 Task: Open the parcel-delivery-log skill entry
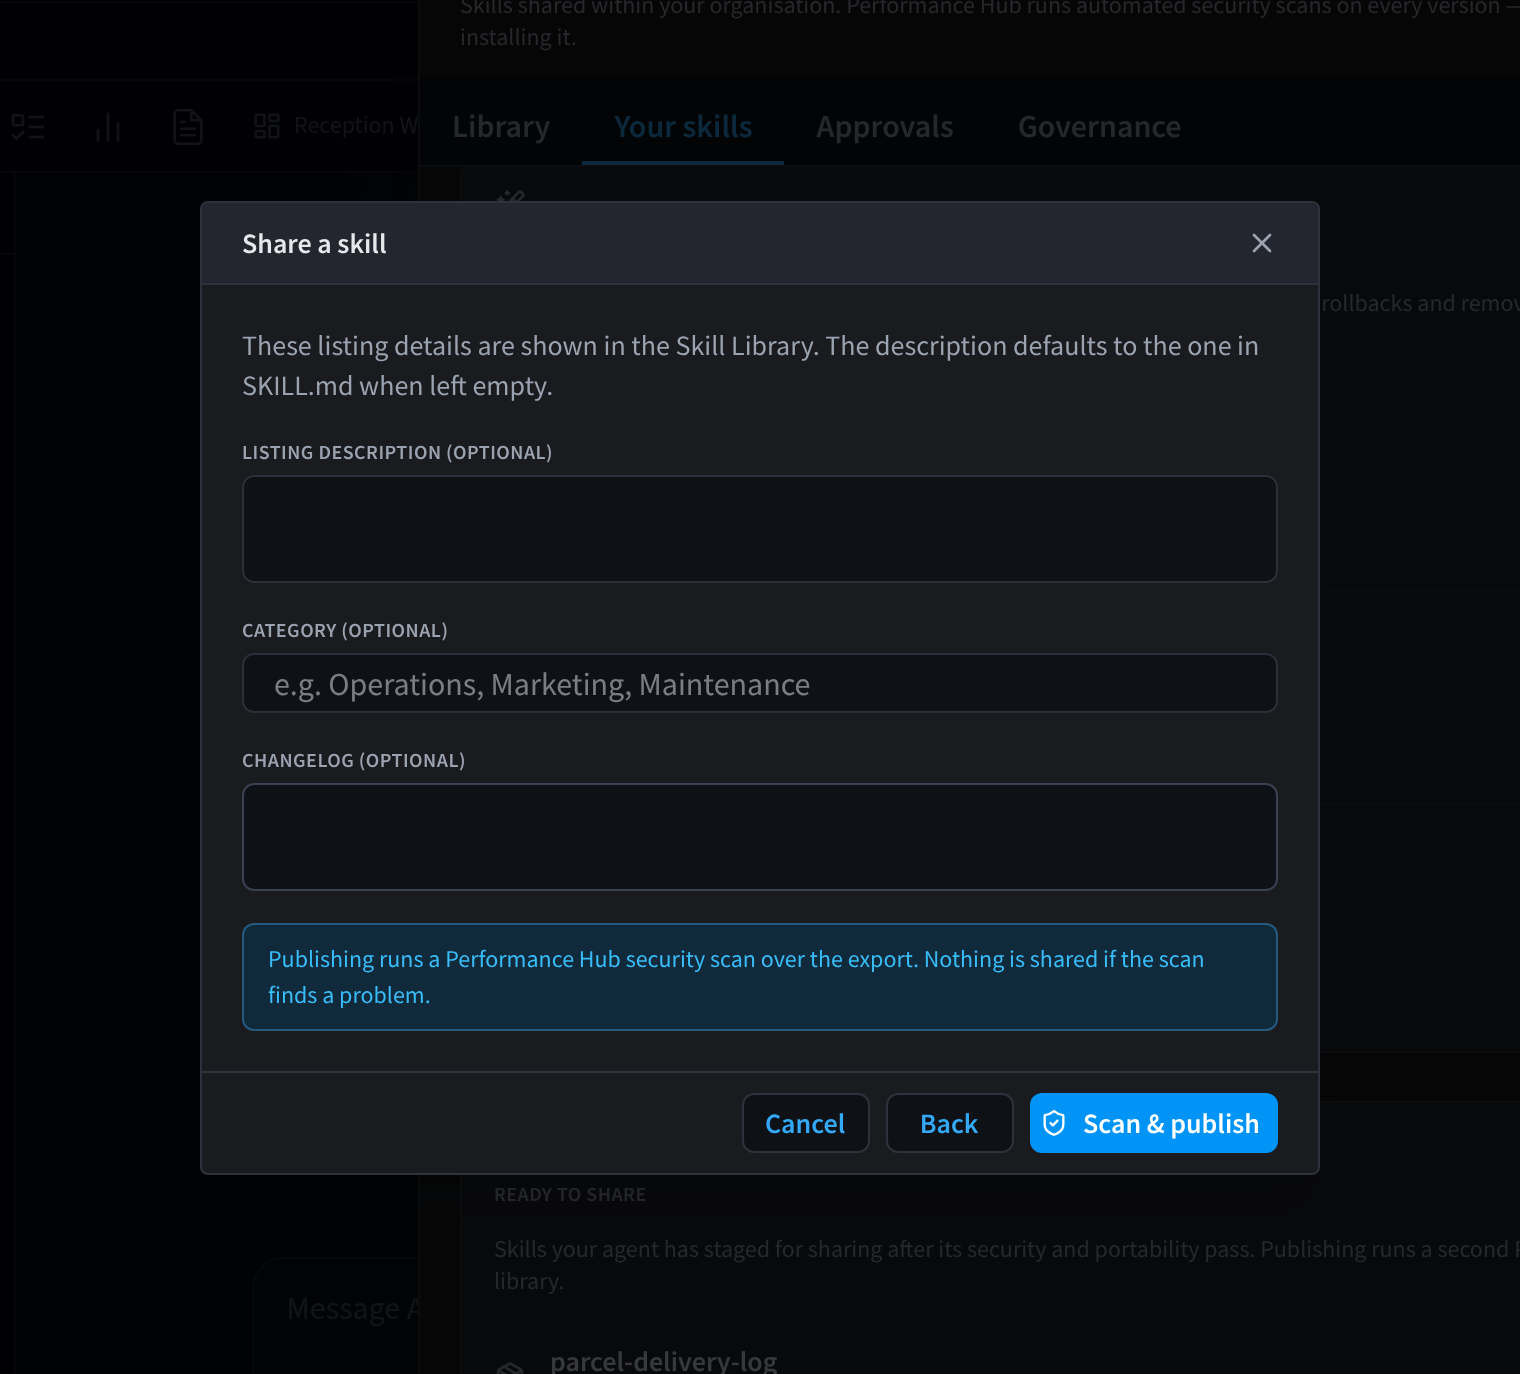[x=664, y=1361]
